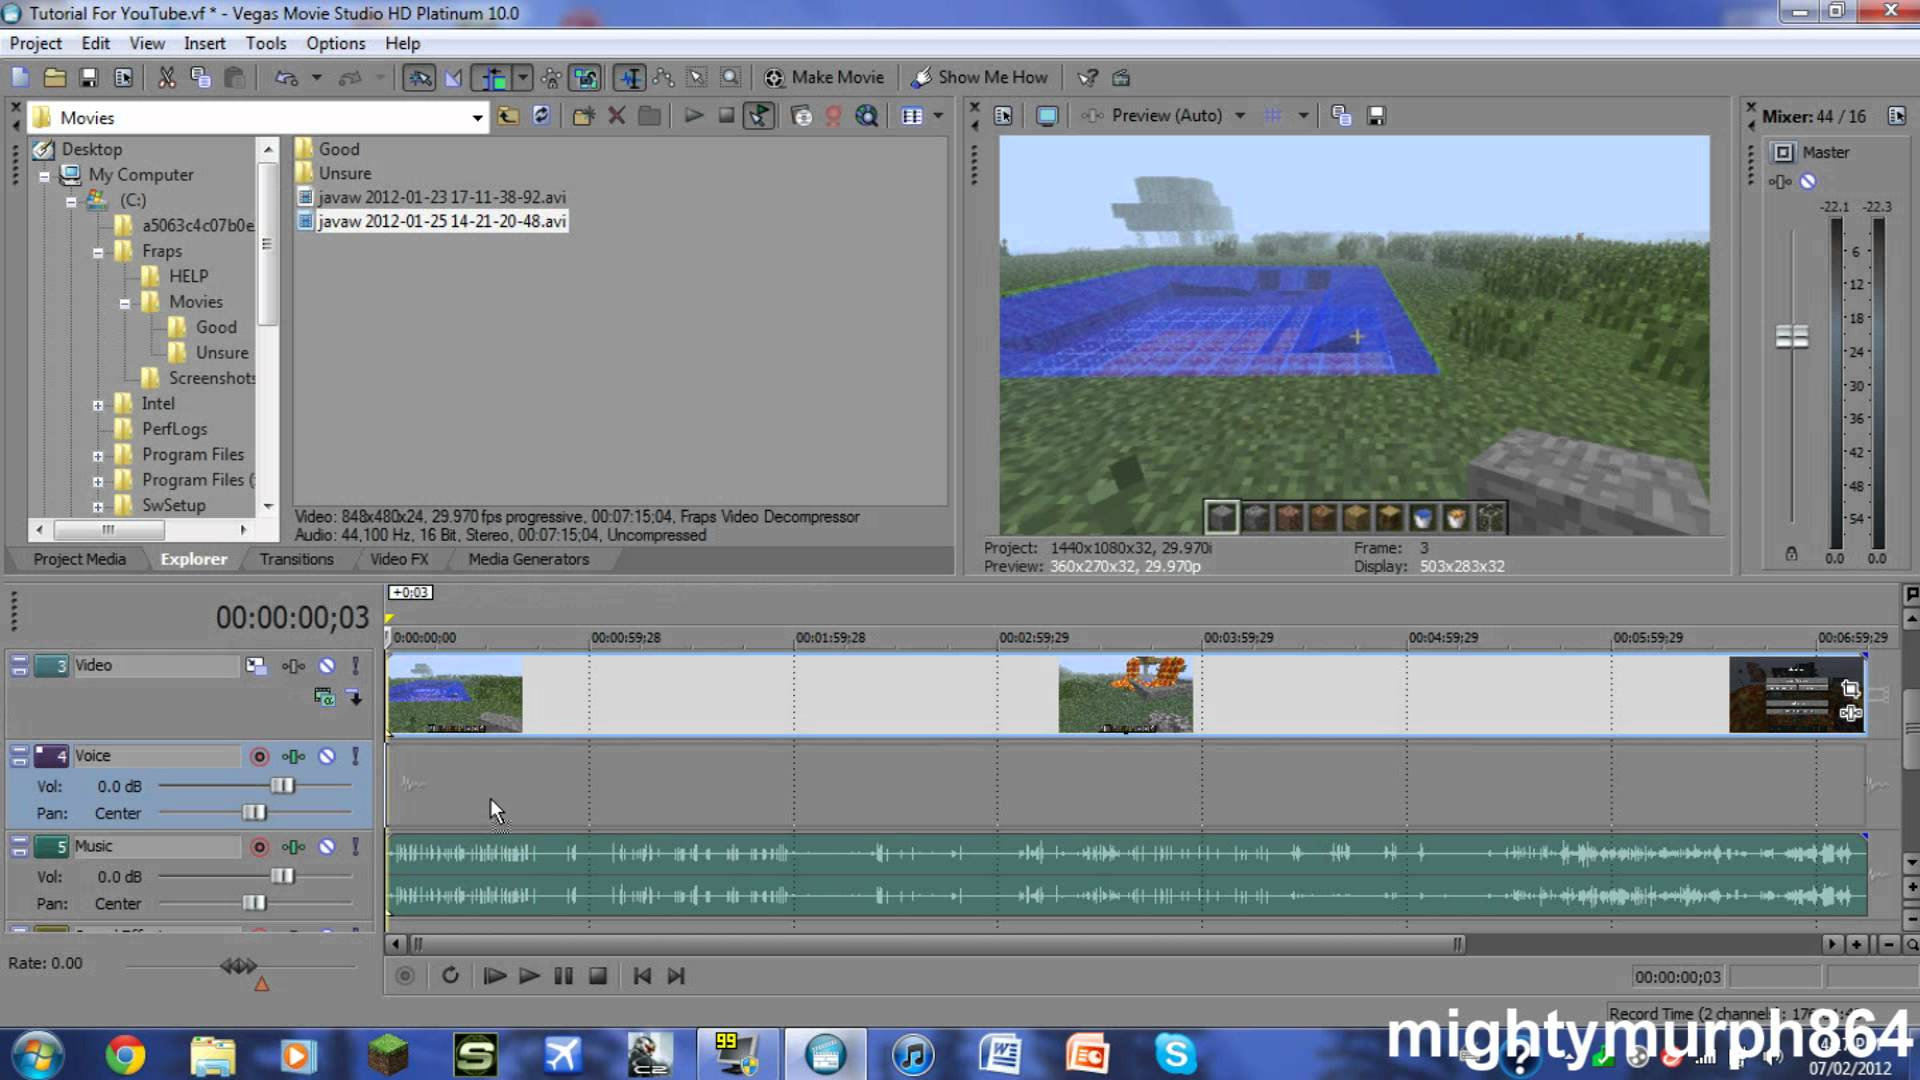The height and width of the screenshot is (1080, 1920).
Task: Click the Save project toolbar icon
Action: [x=89, y=77]
